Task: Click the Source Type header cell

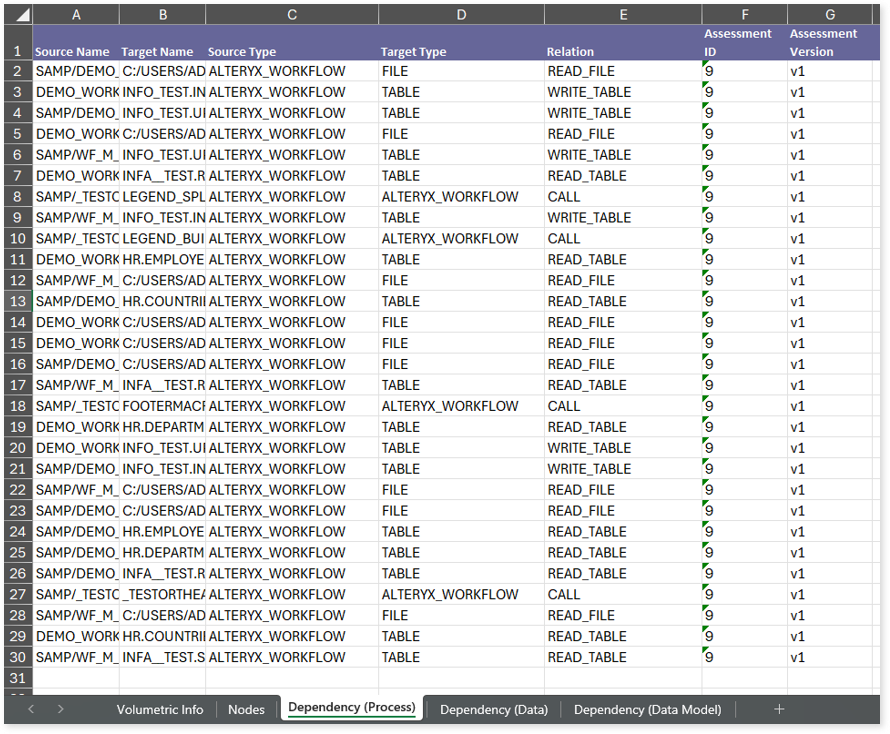Action: (x=292, y=43)
